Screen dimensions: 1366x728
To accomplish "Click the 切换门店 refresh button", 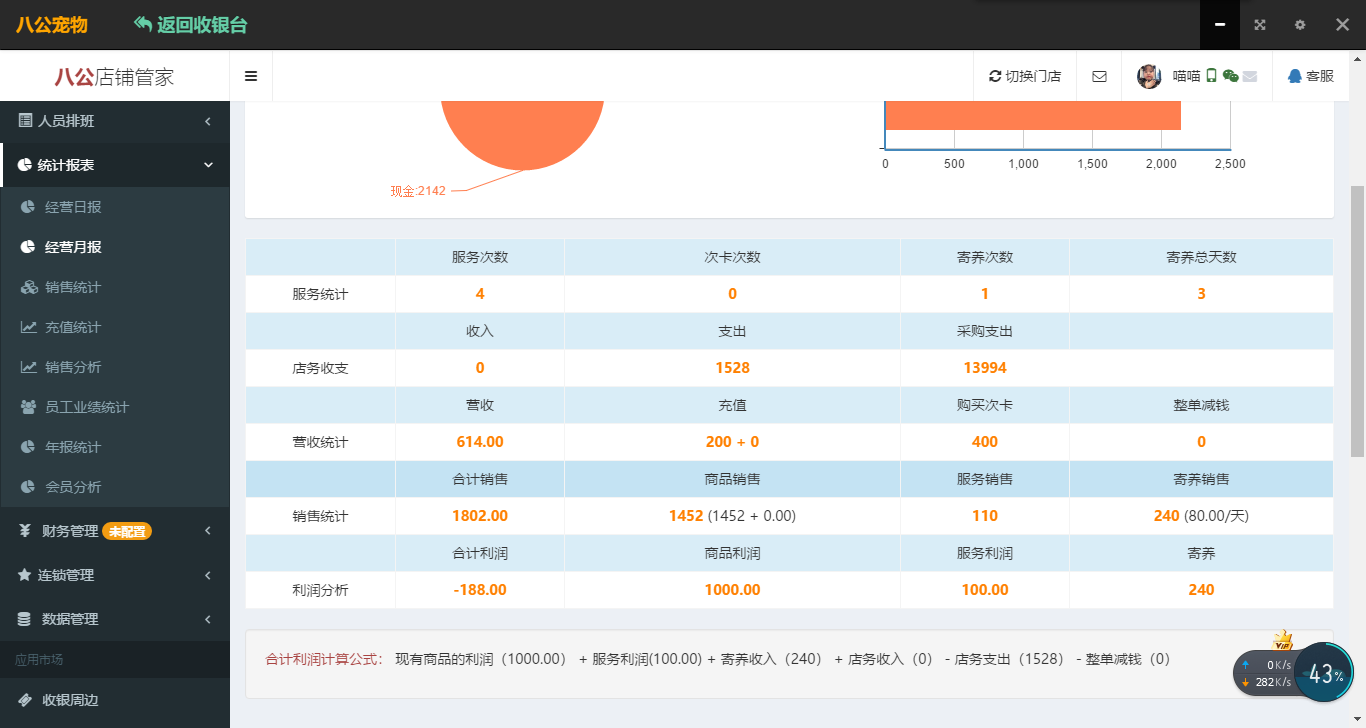I will tap(1025, 76).
